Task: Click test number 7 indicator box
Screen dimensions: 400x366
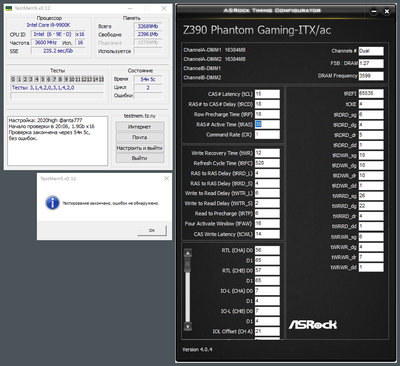Action: coord(54,79)
